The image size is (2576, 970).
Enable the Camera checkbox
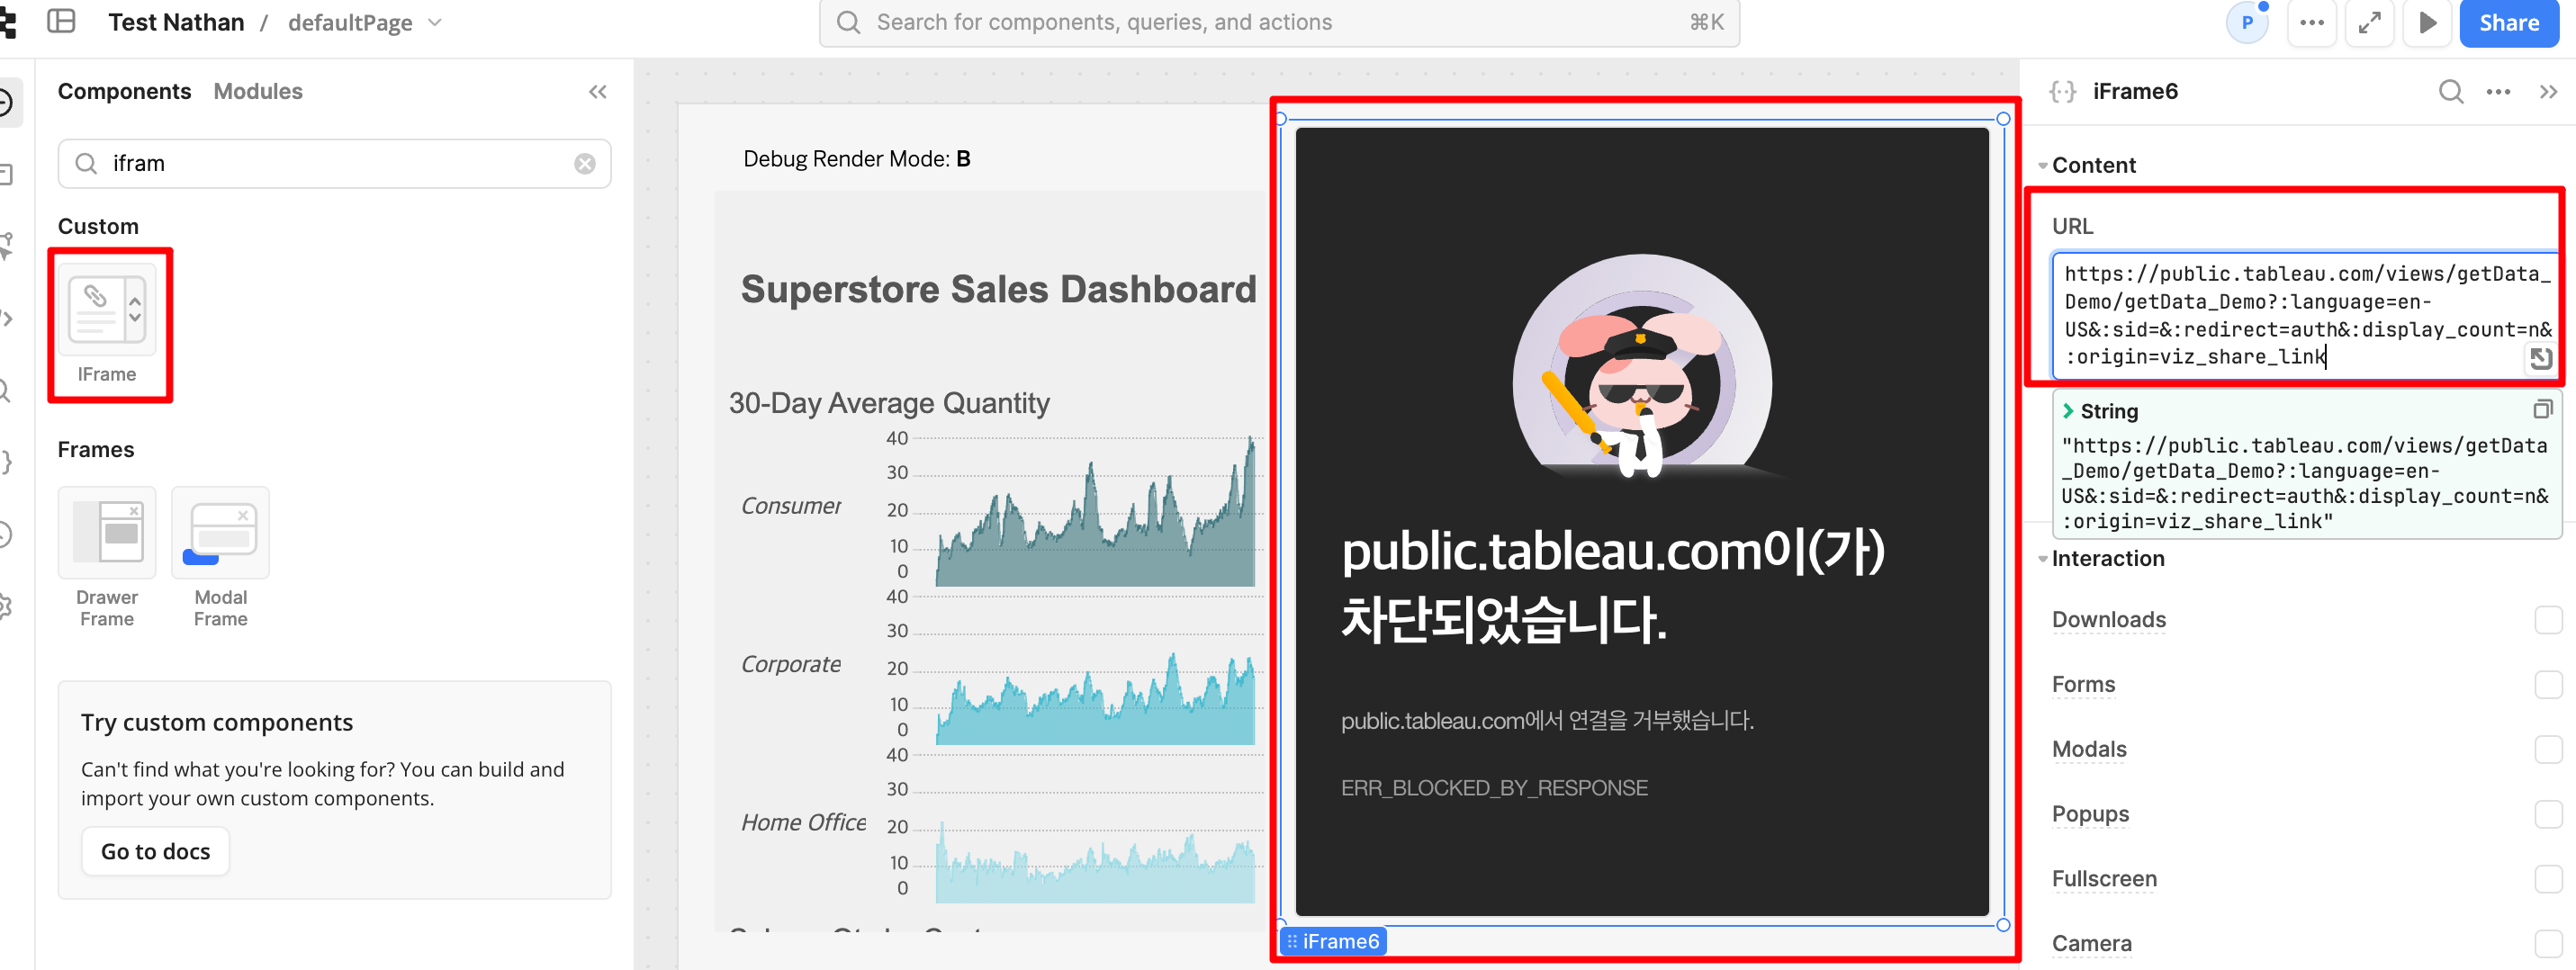pyautogui.click(x=2548, y=944)
